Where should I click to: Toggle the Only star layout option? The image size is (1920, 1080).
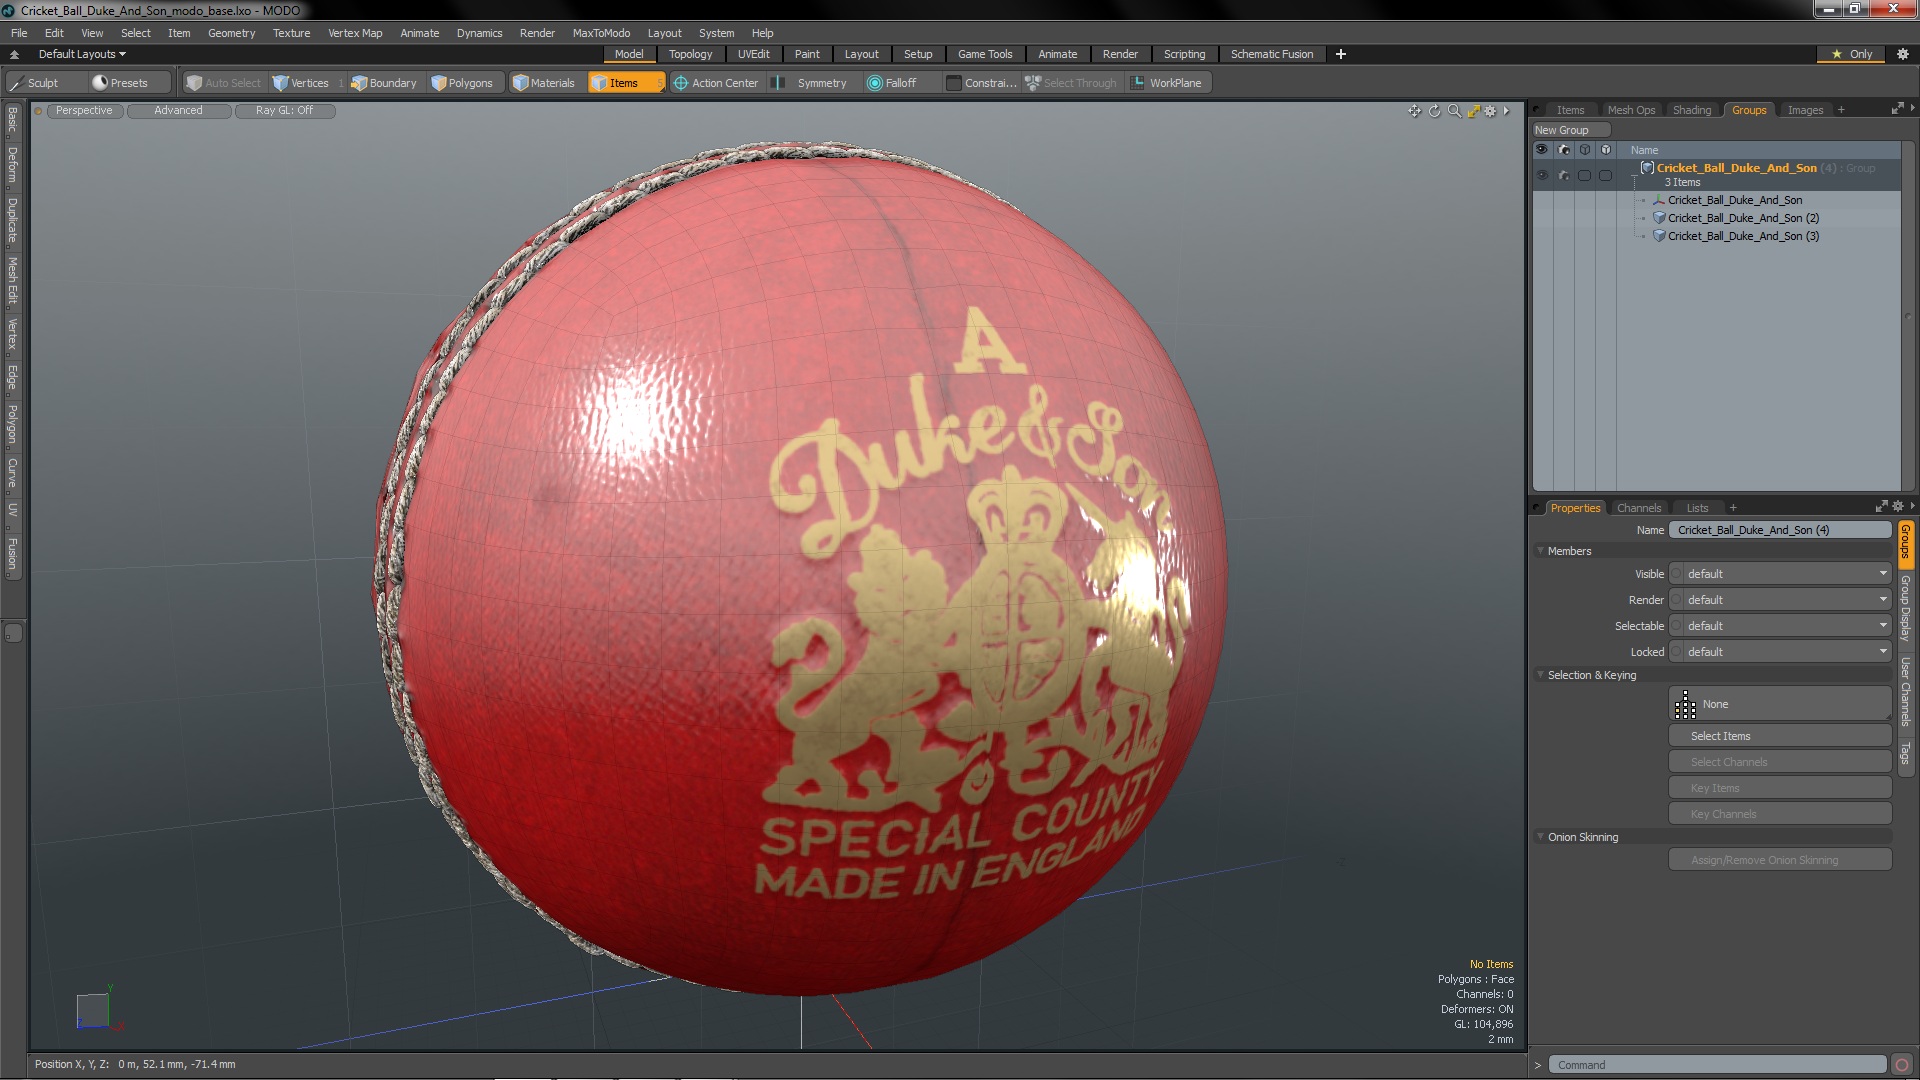click(1852, 54)
